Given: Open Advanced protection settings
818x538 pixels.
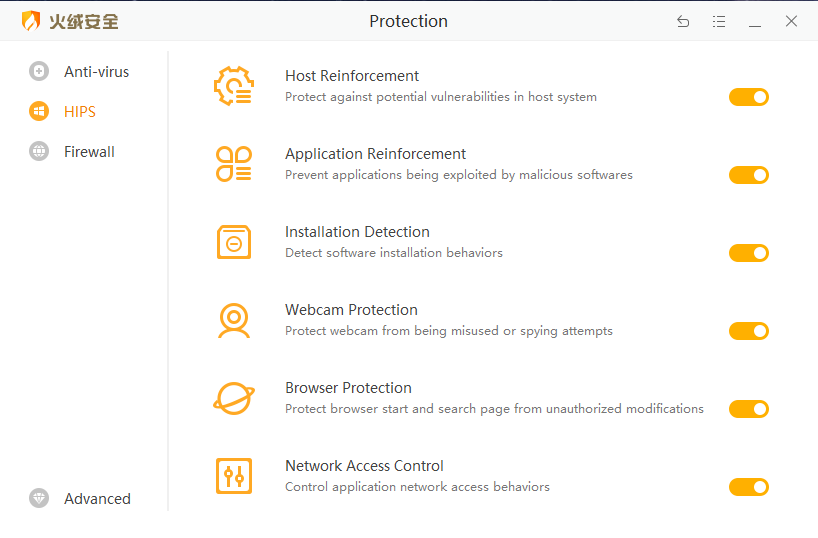Looking at the screenshot, I should 97,499.
